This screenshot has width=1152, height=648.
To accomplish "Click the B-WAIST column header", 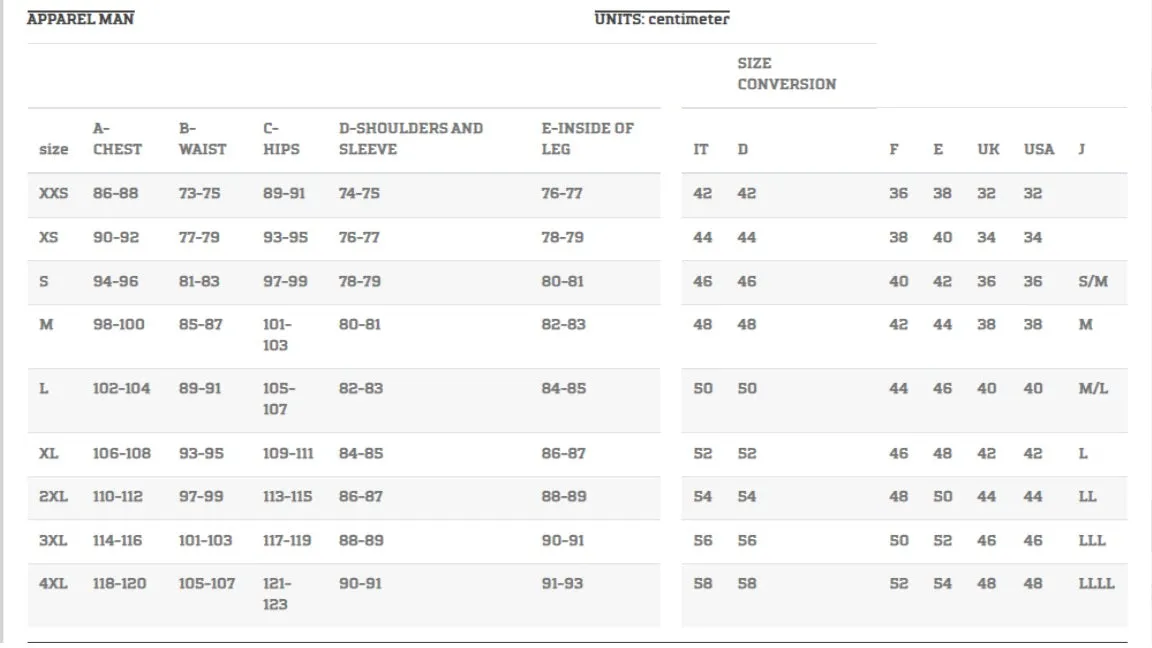I will click(203, 139).
